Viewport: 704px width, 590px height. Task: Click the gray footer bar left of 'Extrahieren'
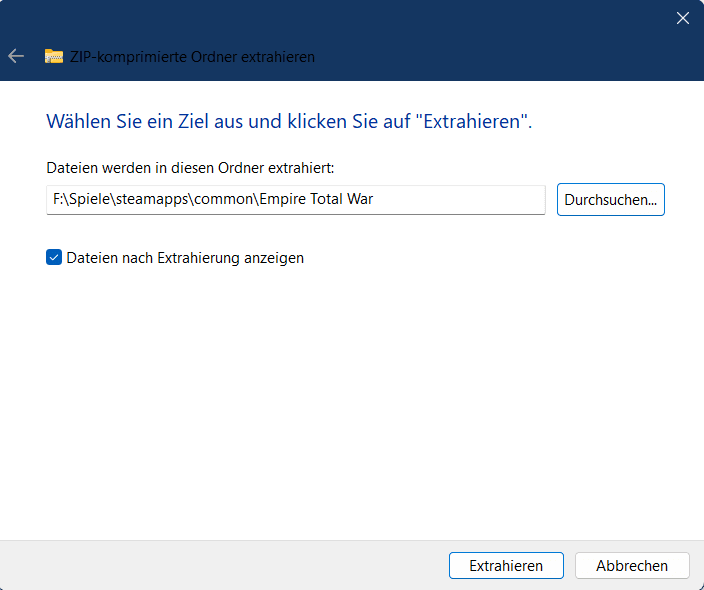tap(220, 565)
